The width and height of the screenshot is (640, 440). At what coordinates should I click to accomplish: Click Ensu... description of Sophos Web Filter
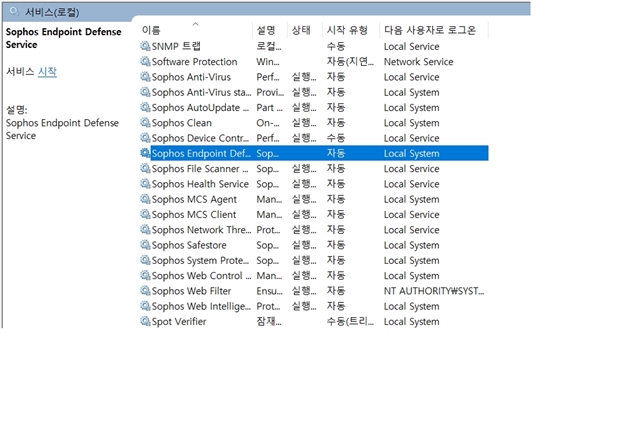pos(269,291)
